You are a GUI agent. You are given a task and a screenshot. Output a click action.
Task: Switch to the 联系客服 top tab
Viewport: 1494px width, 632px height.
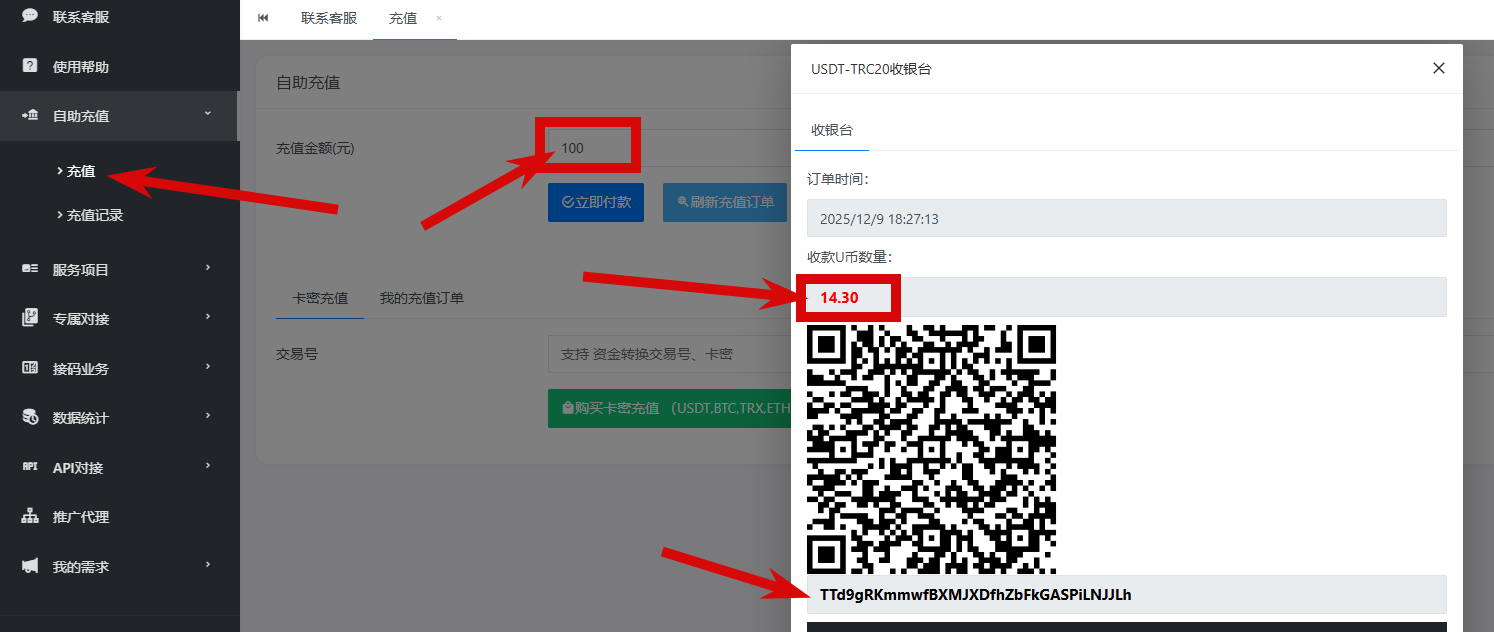(x=329, y=18)
